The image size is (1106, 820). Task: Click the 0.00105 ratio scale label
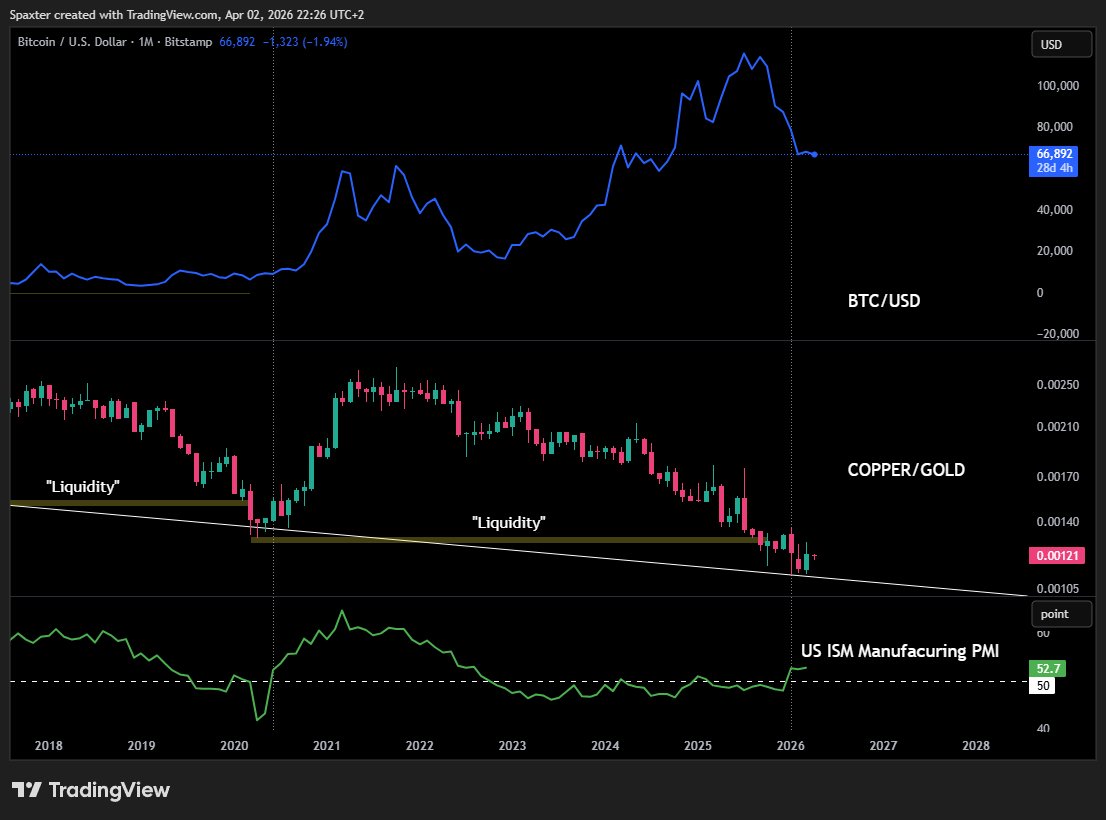click(1057, 589)
